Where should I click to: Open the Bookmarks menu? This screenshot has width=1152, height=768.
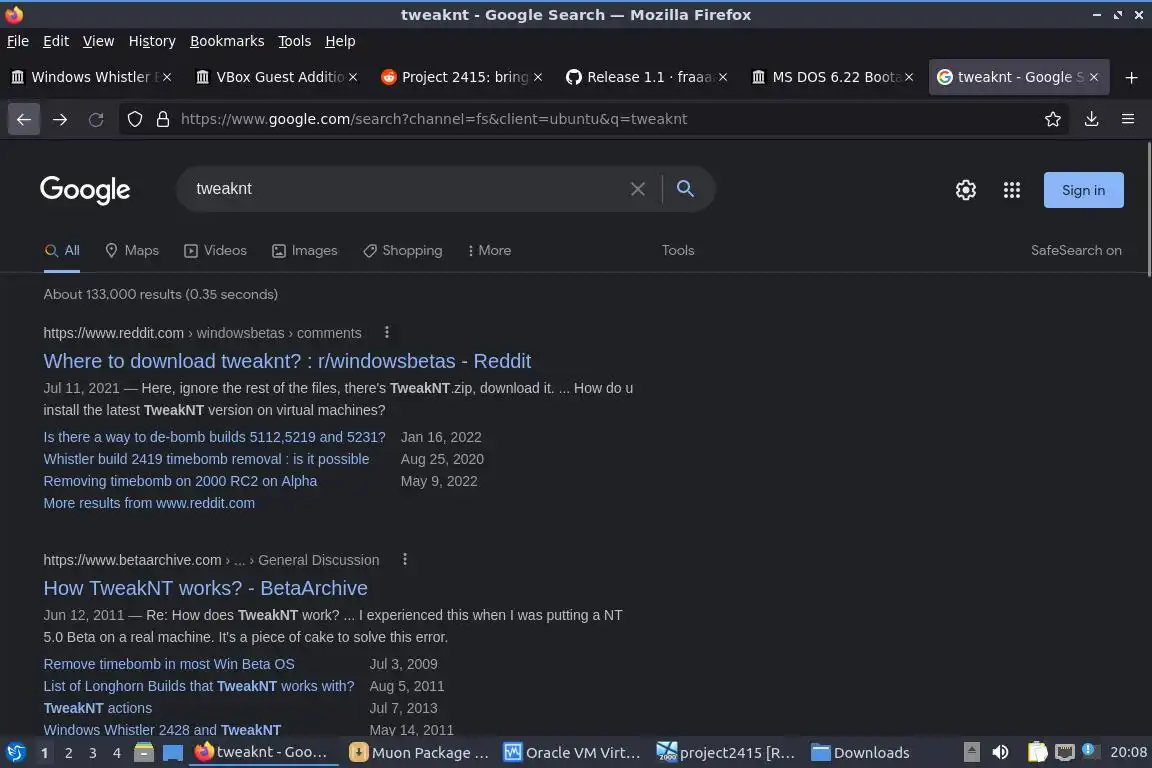pos(227,41)
